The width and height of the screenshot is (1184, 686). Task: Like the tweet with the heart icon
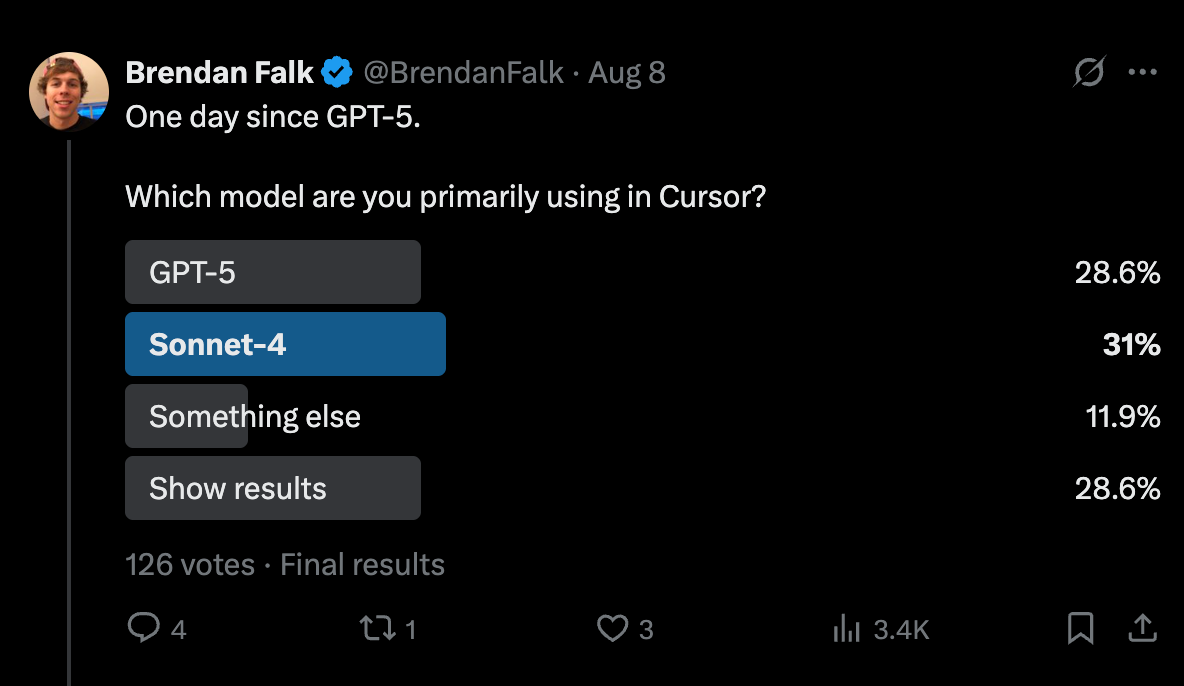pos(611,628)
